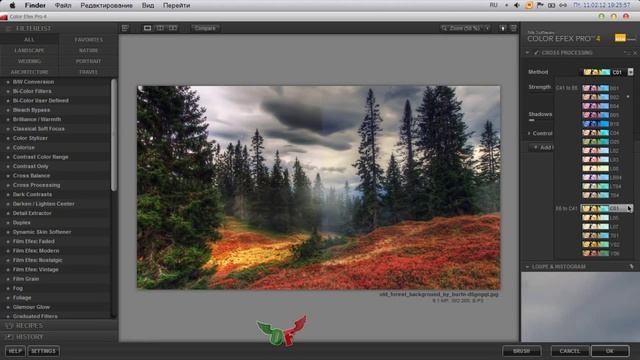Open the Редактирование menu
Screen dimensions: 640x360
[107, 5]
